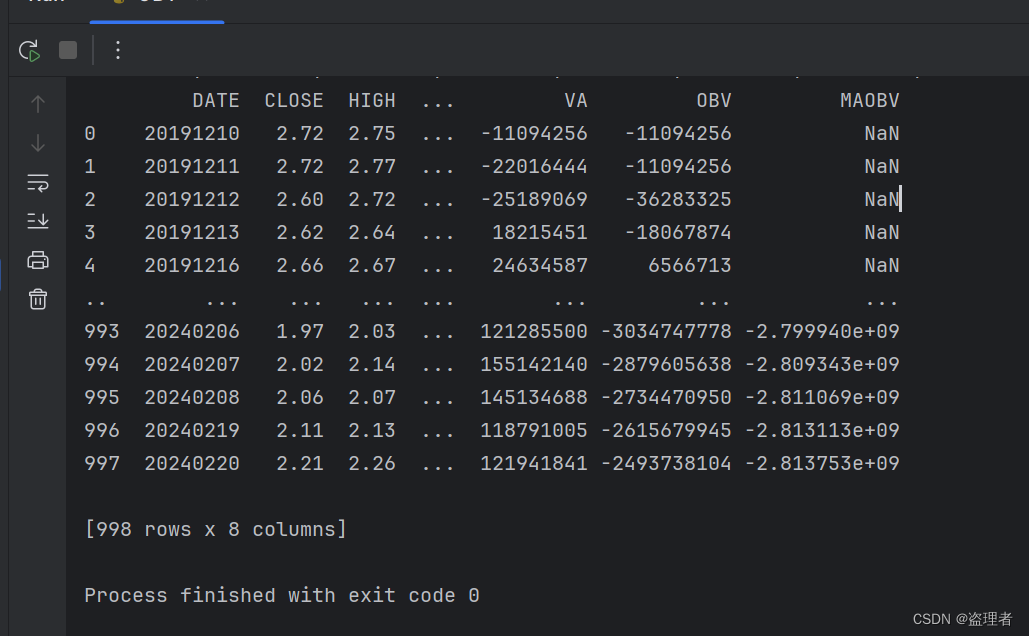Click OBV value -3034747778
Screen dimensions: 1029x636
pyautogui.click(x=666, y=331)
